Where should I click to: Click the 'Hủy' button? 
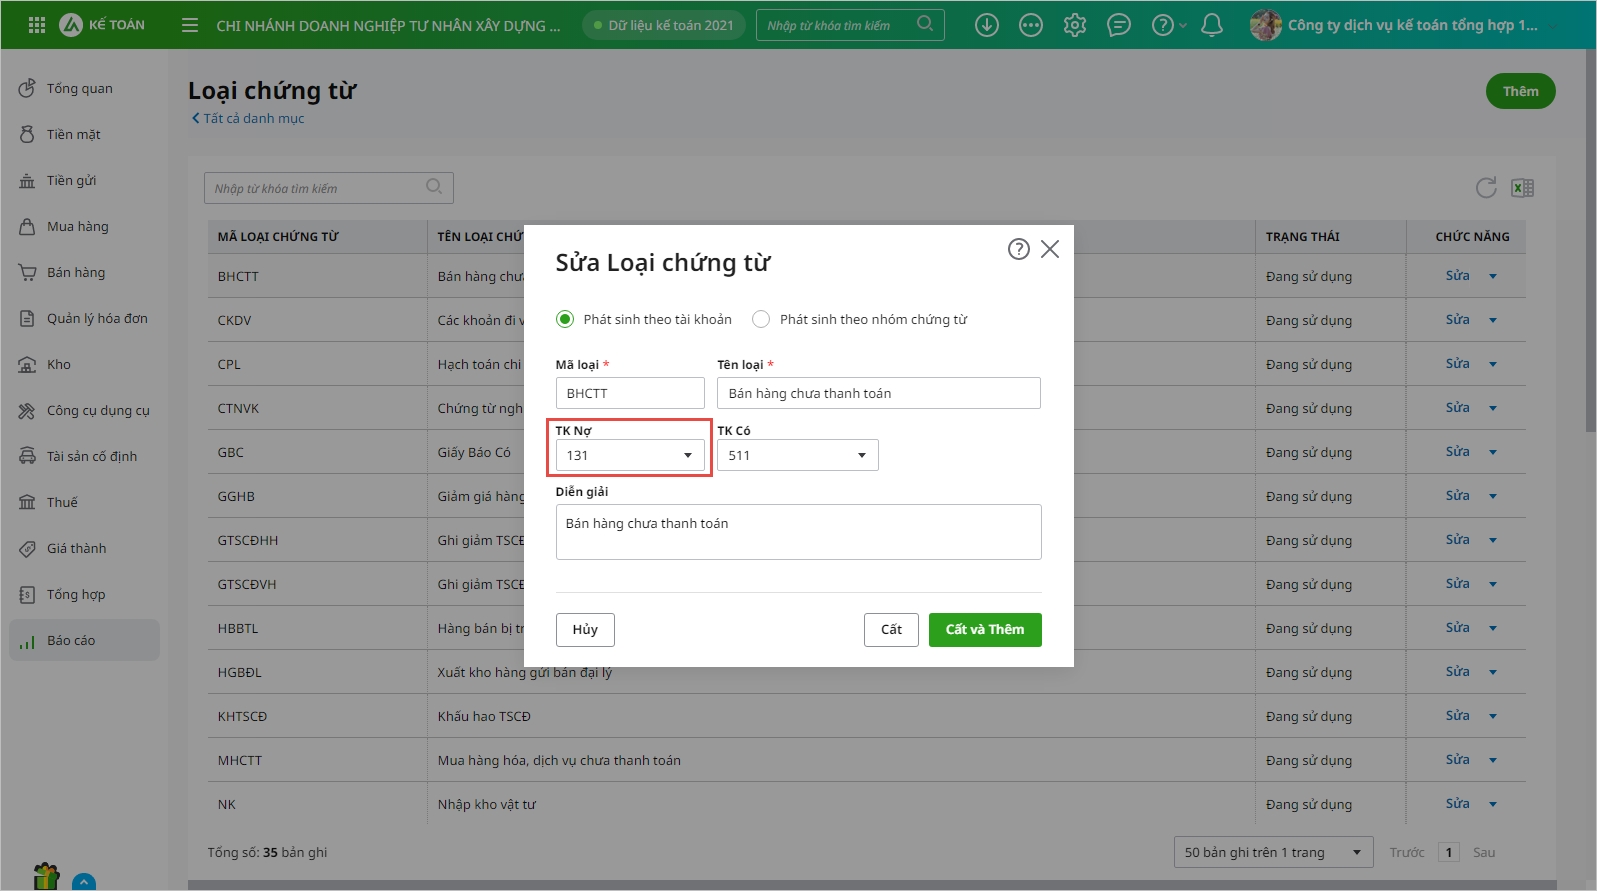pyautogui.click(x=585, y=630)
